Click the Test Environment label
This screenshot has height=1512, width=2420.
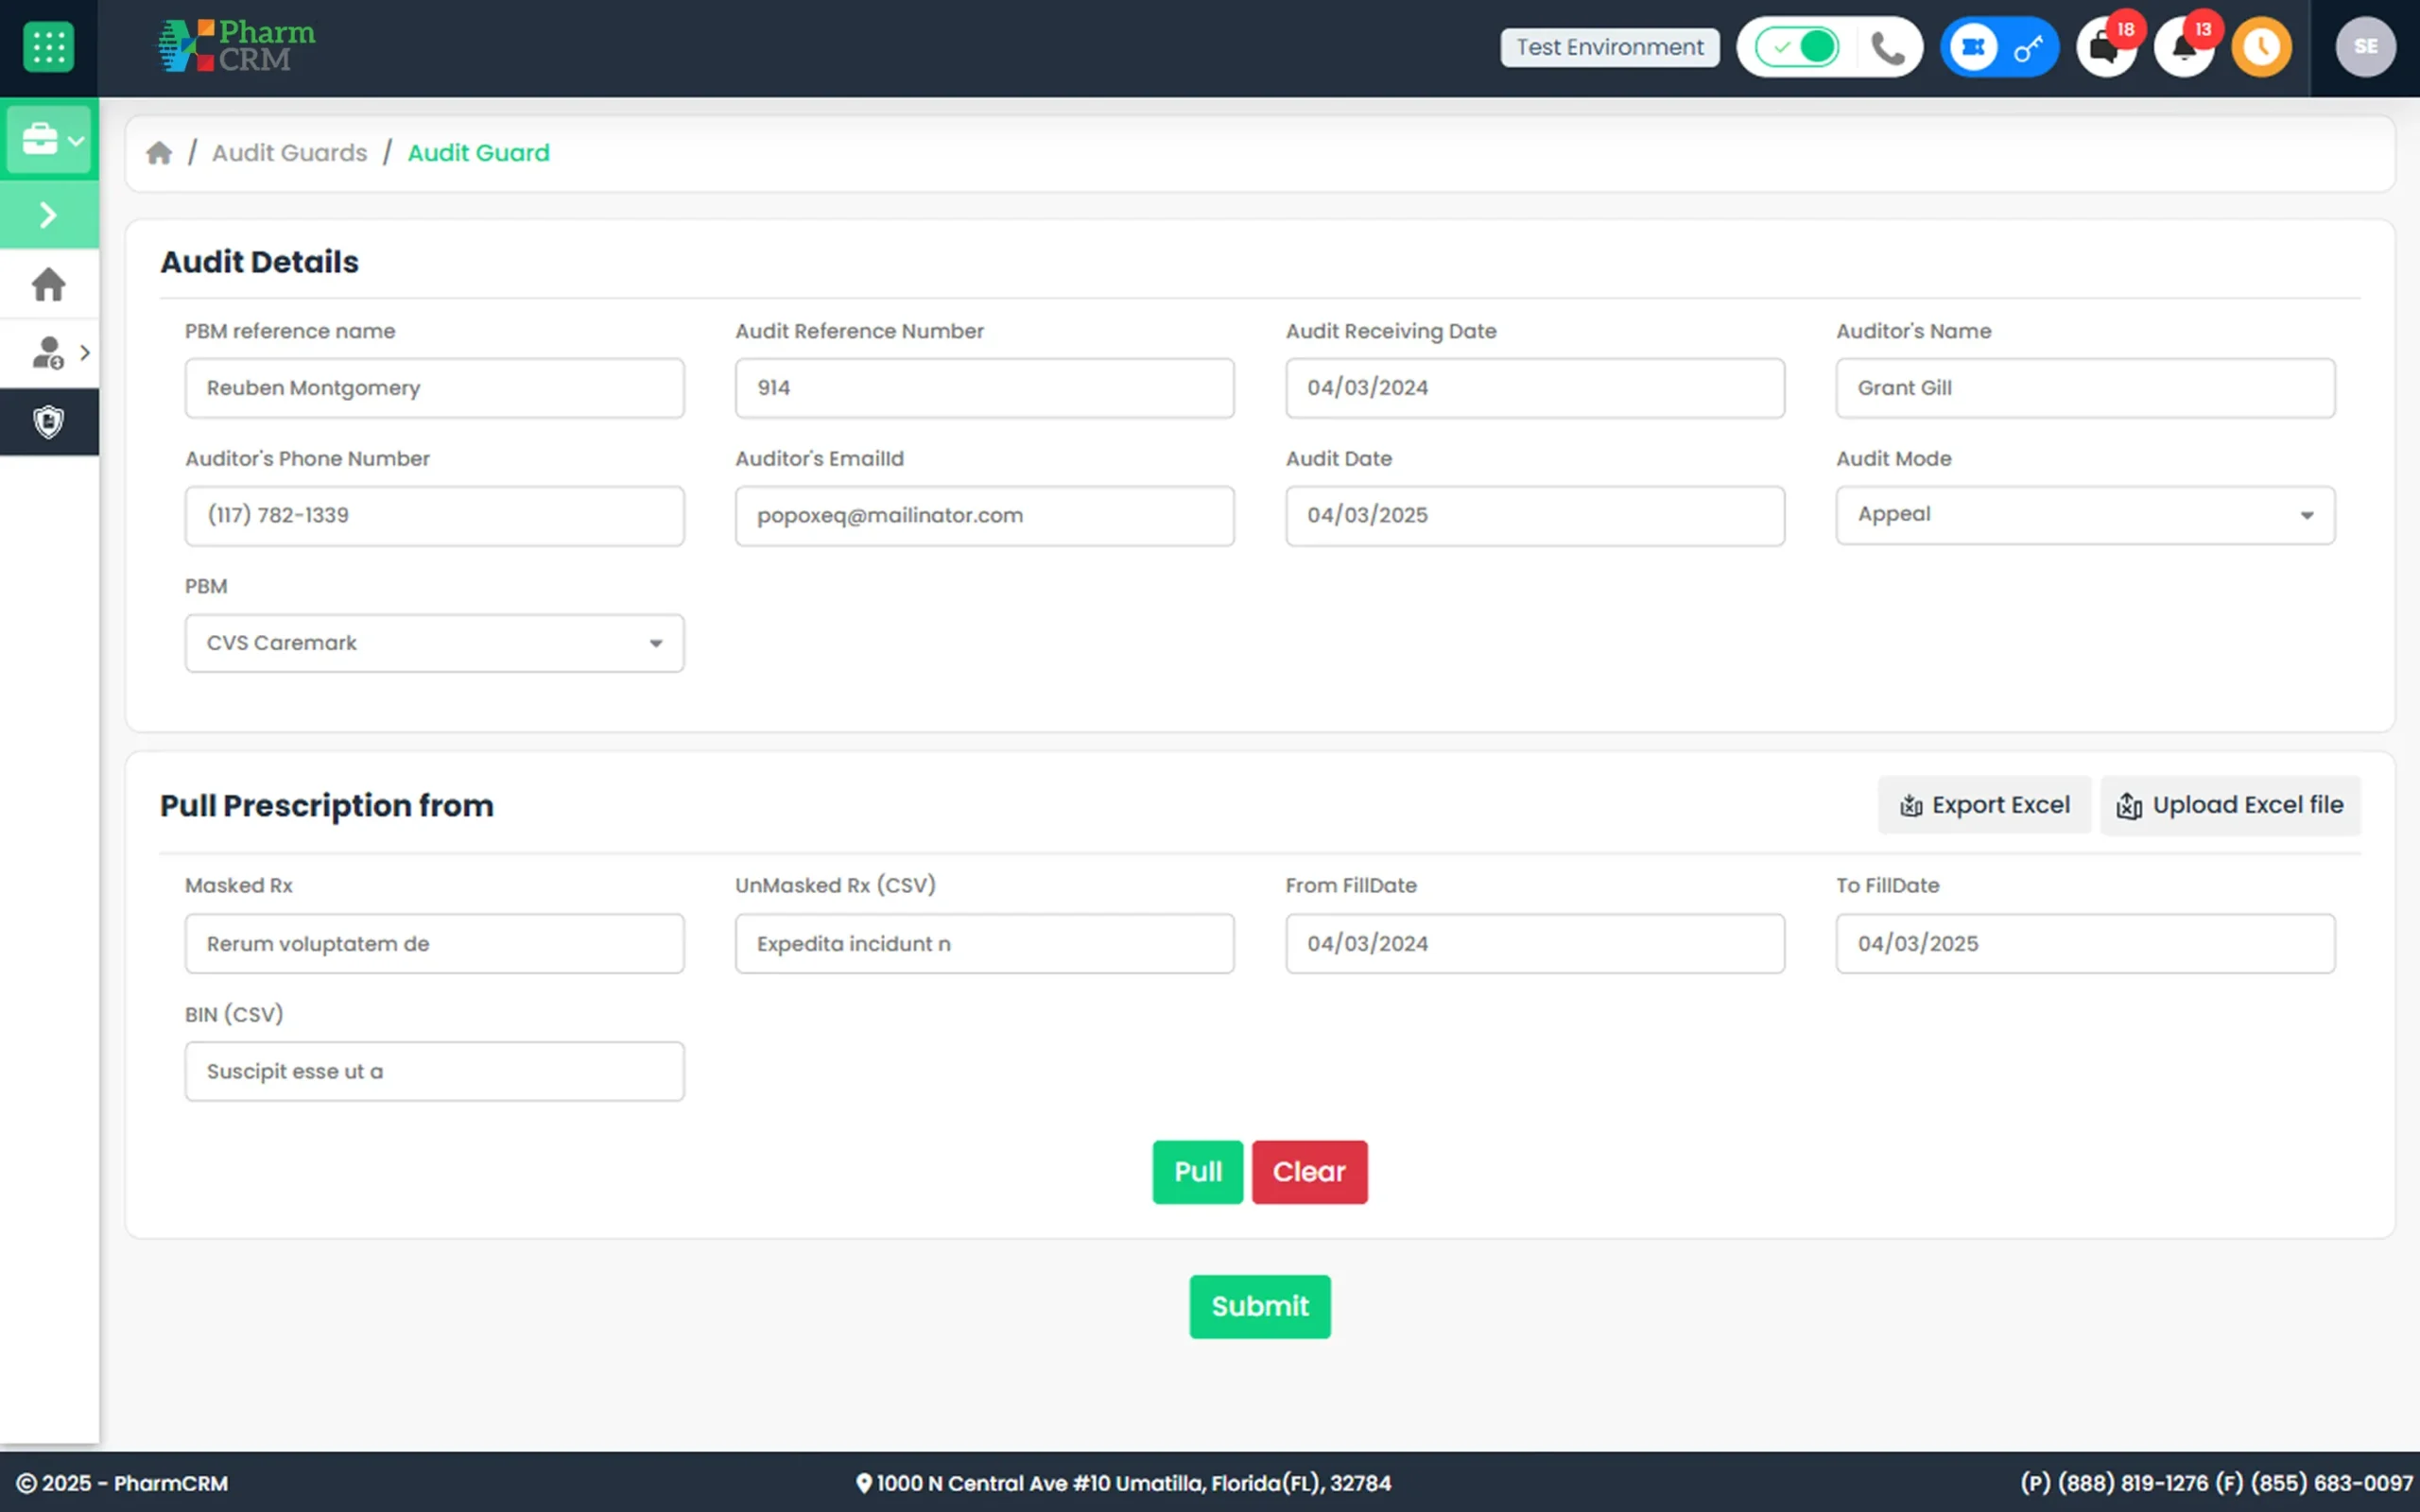[1610, 47]
